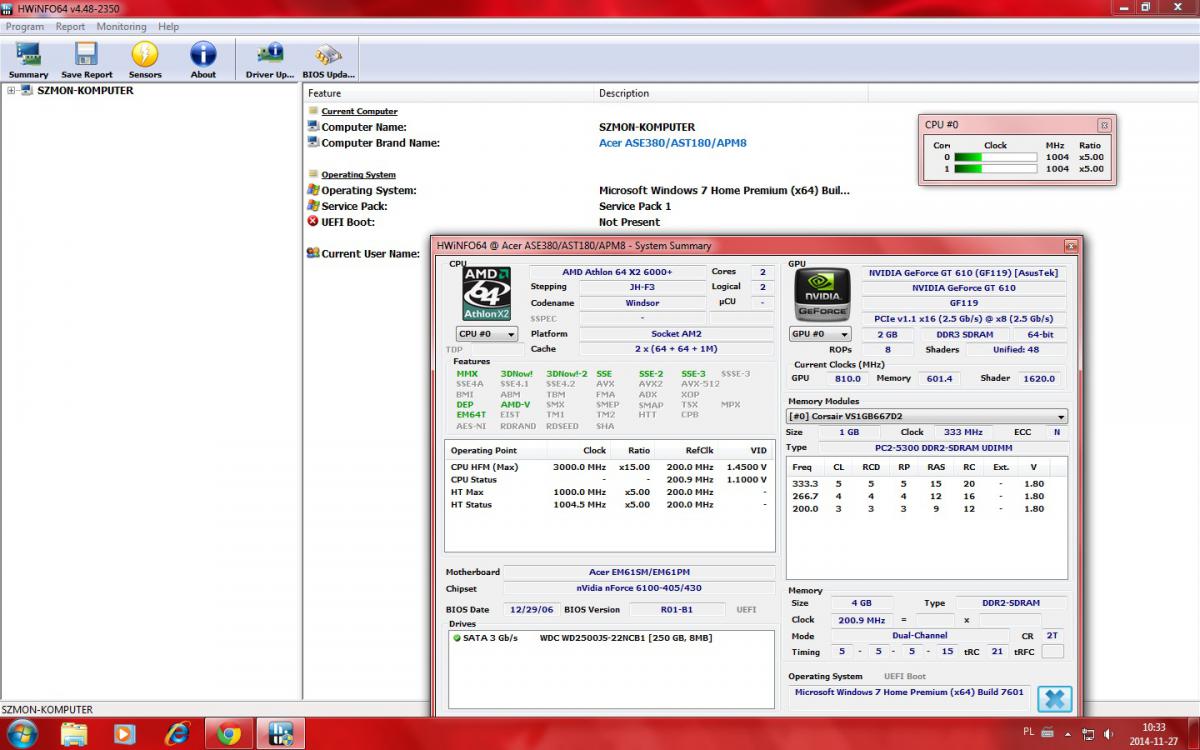Open the Corsair VS1GB667D2 memory module dropdown
The image size is (1200, 750).
click(927, 416)
